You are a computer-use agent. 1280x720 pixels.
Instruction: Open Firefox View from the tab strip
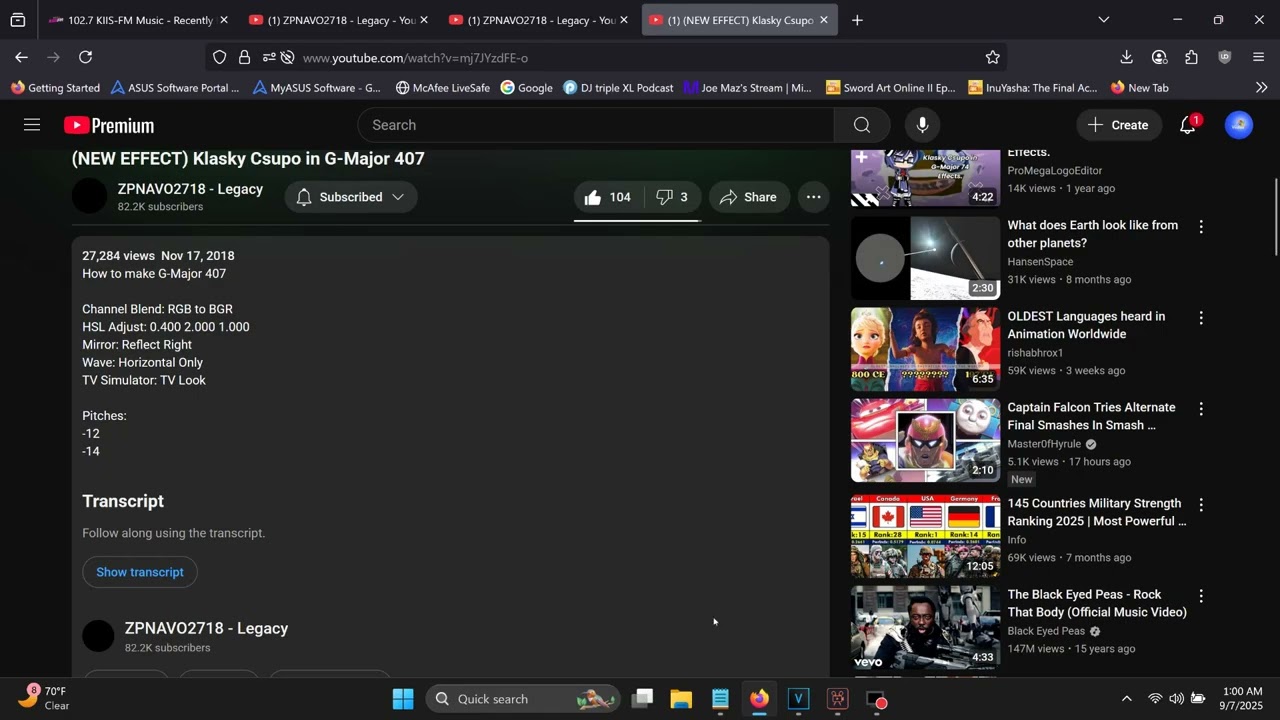click(18, 20)
